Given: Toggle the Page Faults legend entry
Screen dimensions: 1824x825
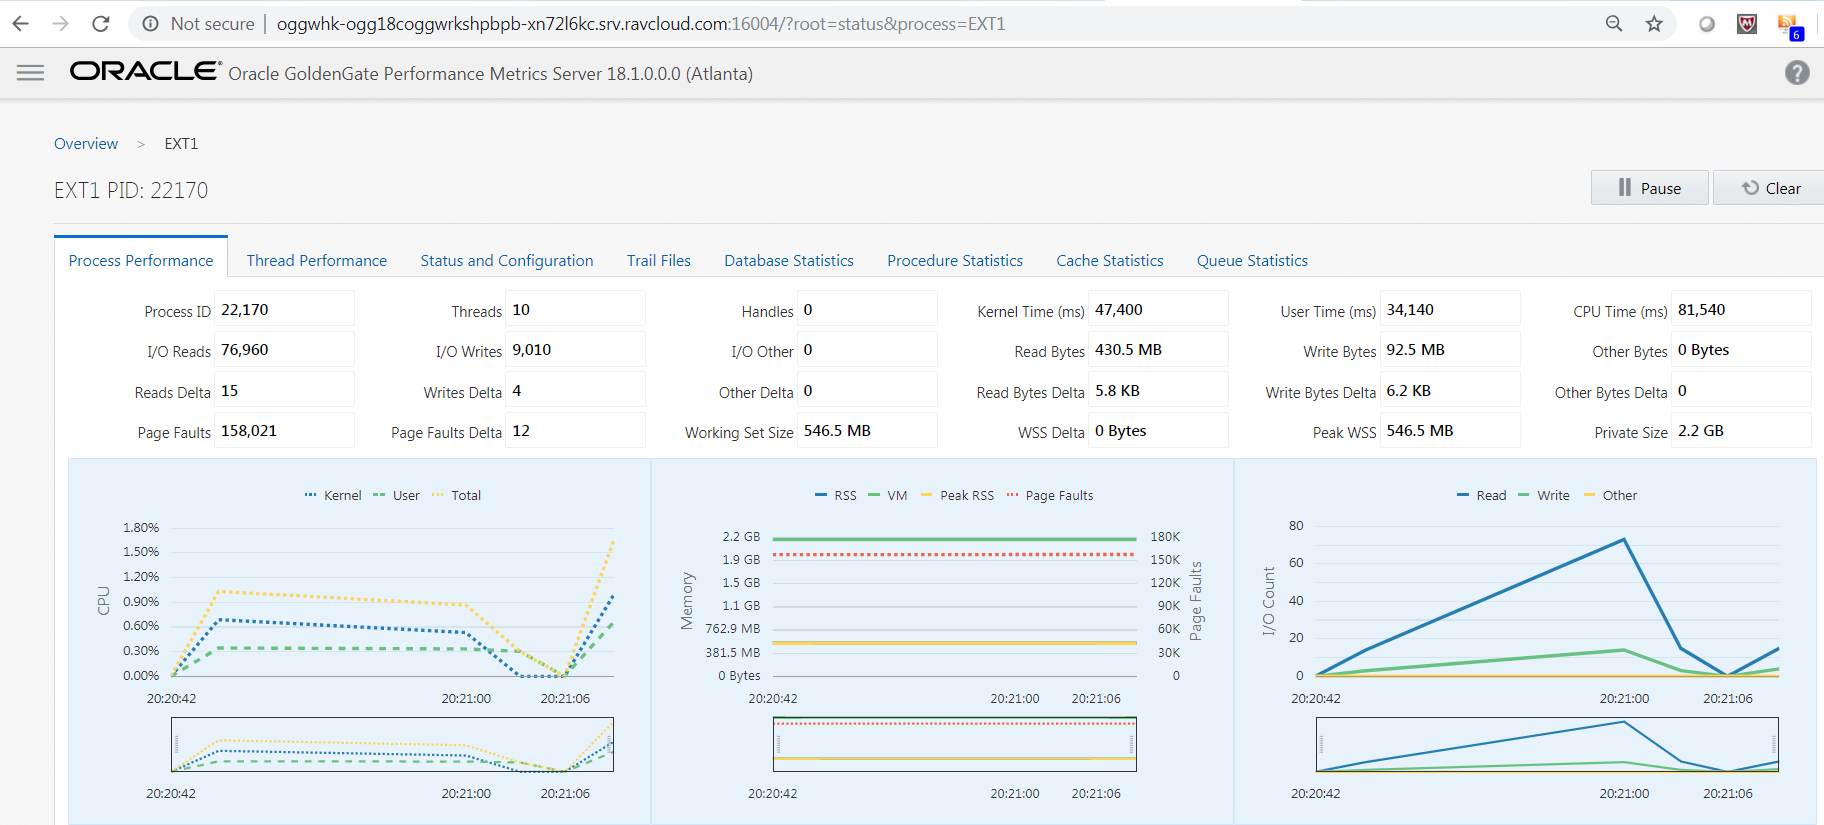Looking at the screenshot, I should (x=1050, y=495).
